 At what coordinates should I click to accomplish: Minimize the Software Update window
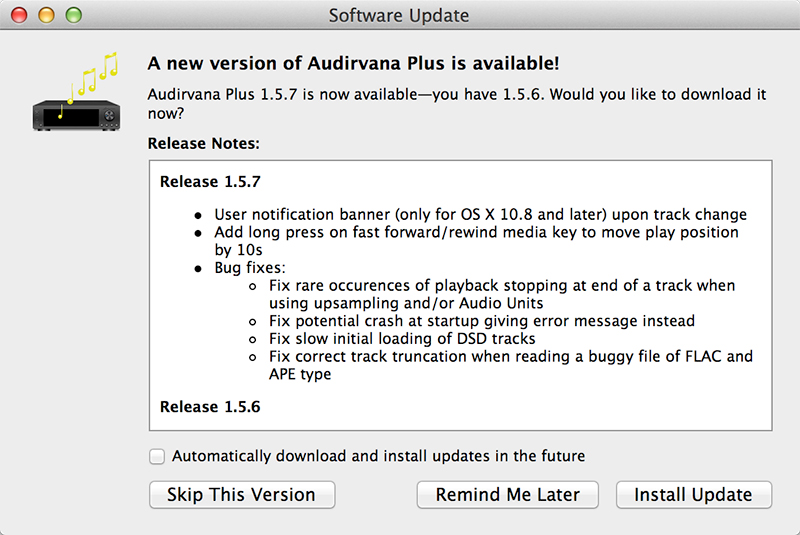click(46, 15)
